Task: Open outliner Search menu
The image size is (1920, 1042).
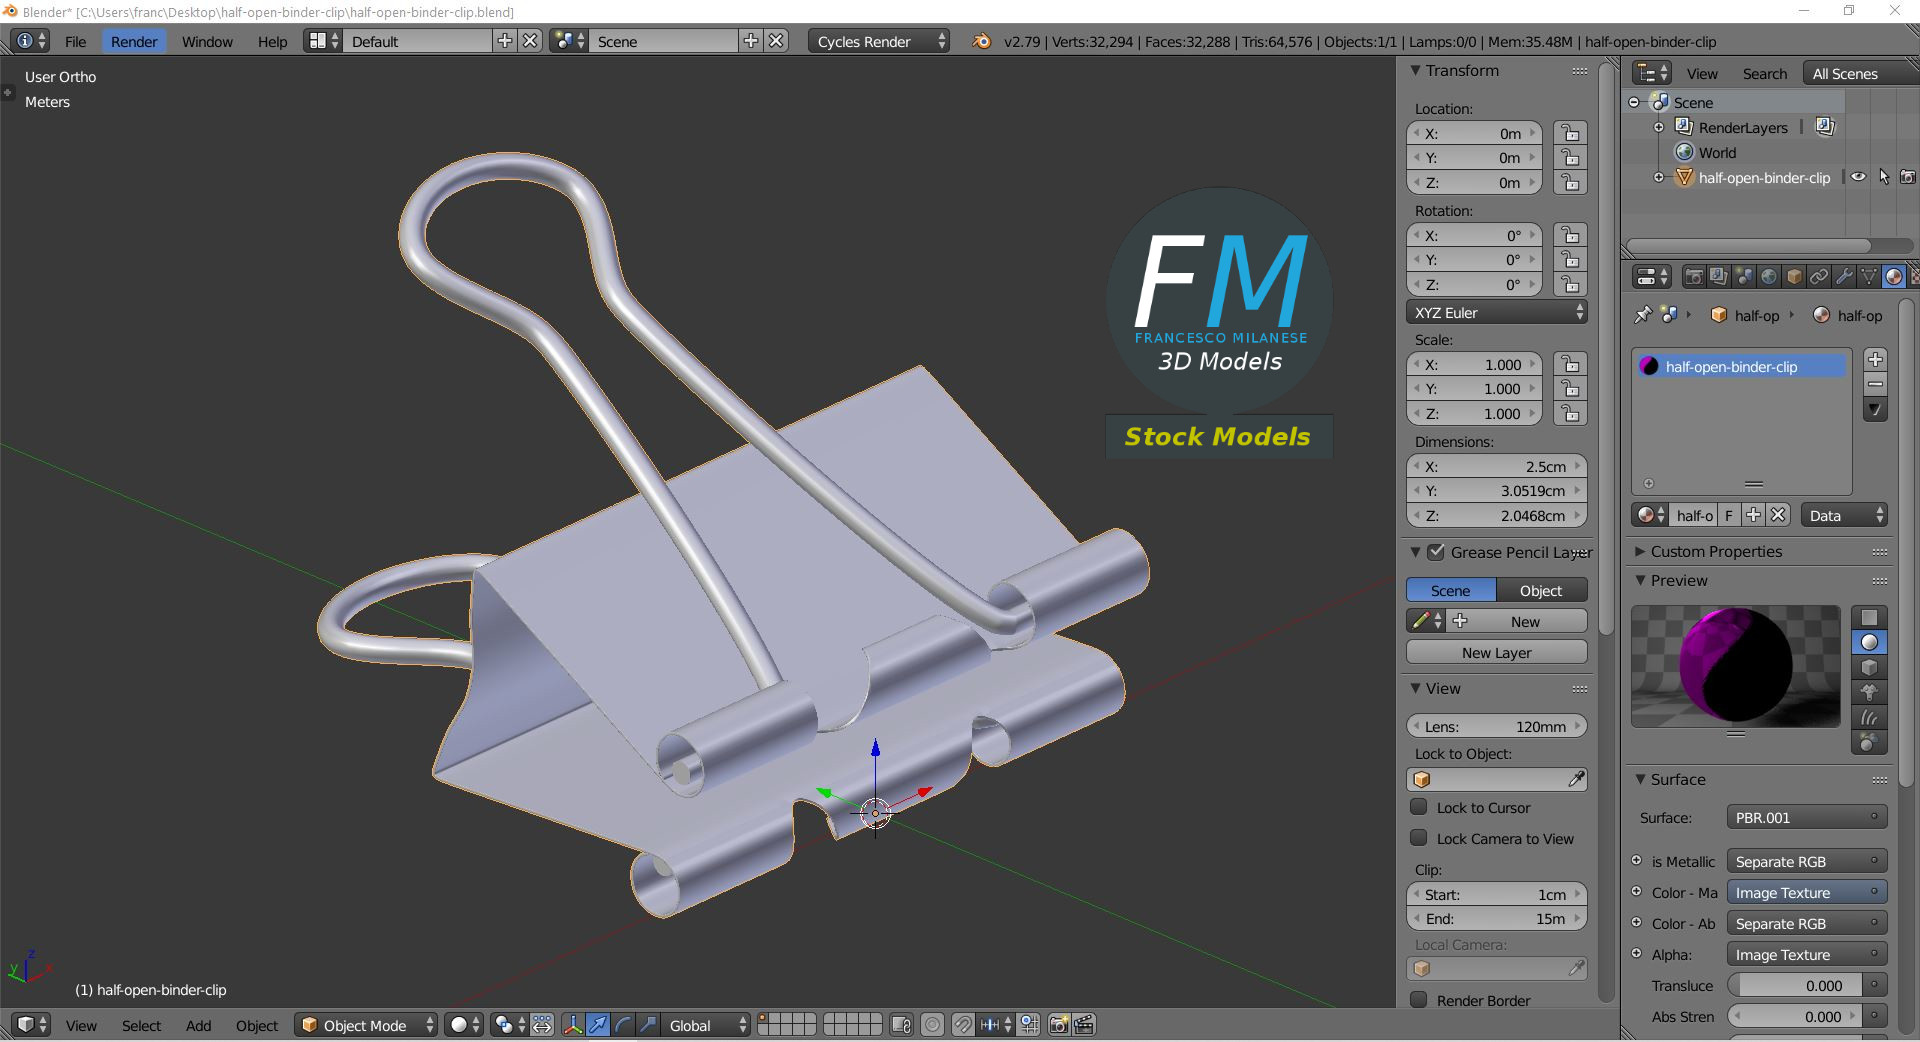Action: point(1764,74)
